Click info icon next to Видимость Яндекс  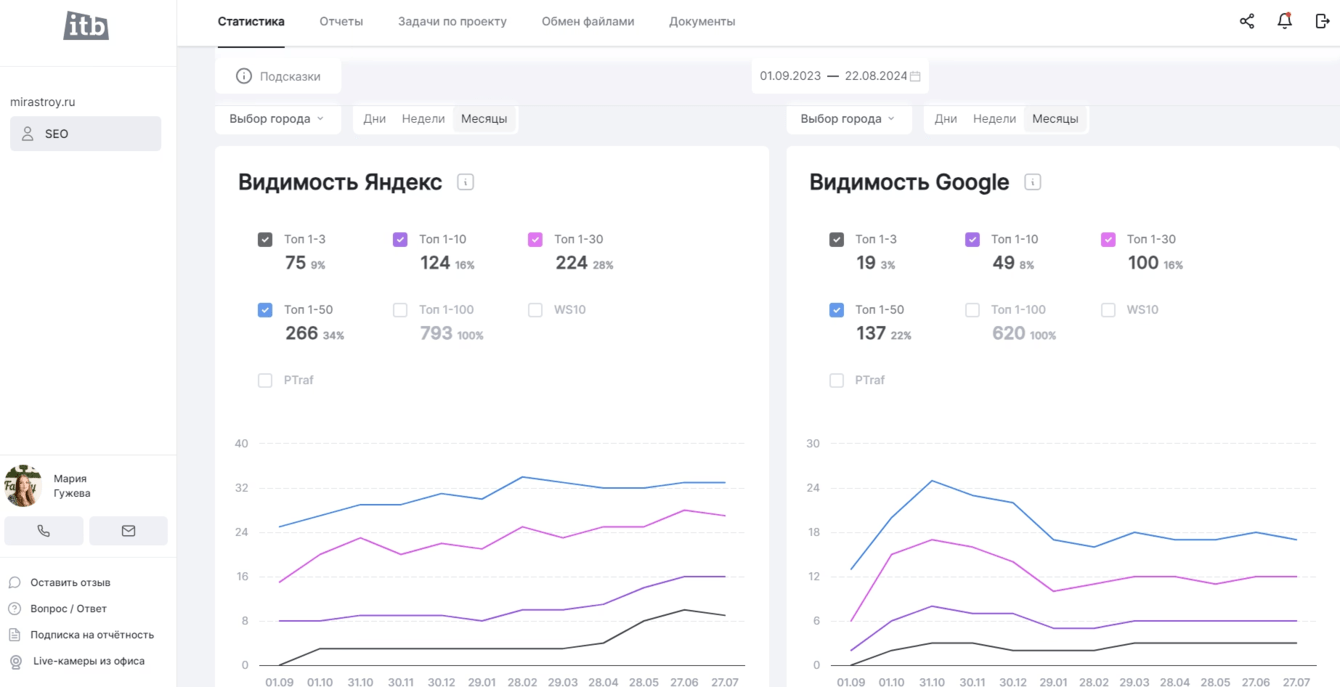(465, 182)
